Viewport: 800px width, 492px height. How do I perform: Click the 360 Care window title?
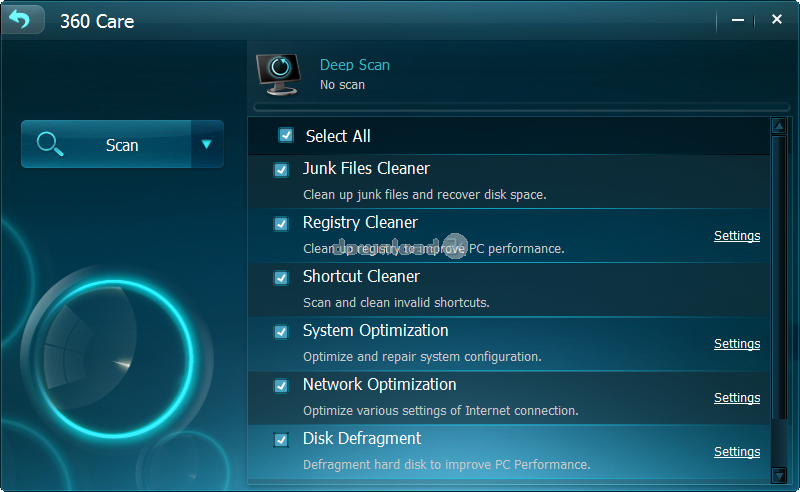click(97, 21)
